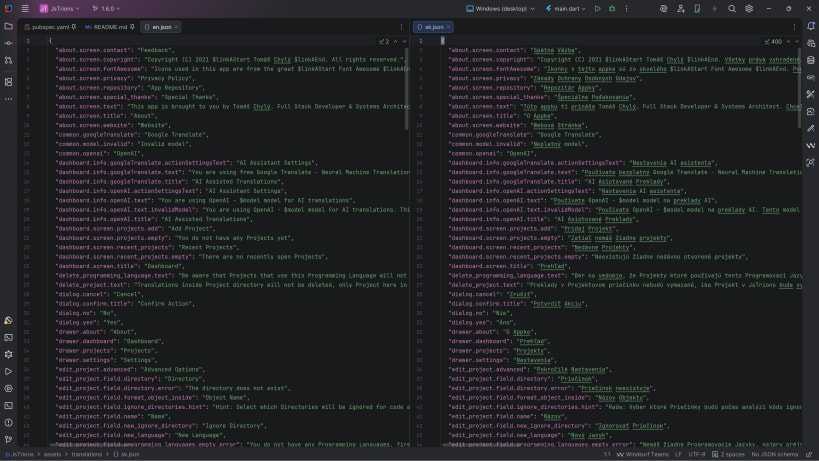Click sk.json in the breadcrumb path
This screenshot has width=819, height=461.
point(127,455)
